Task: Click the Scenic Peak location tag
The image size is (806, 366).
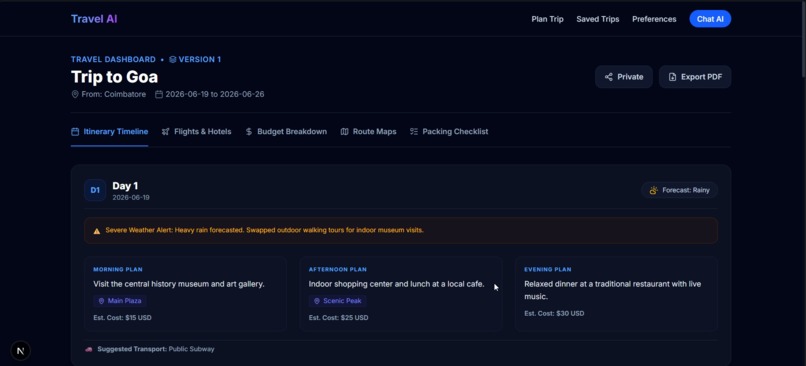Action: coord(338,301)
